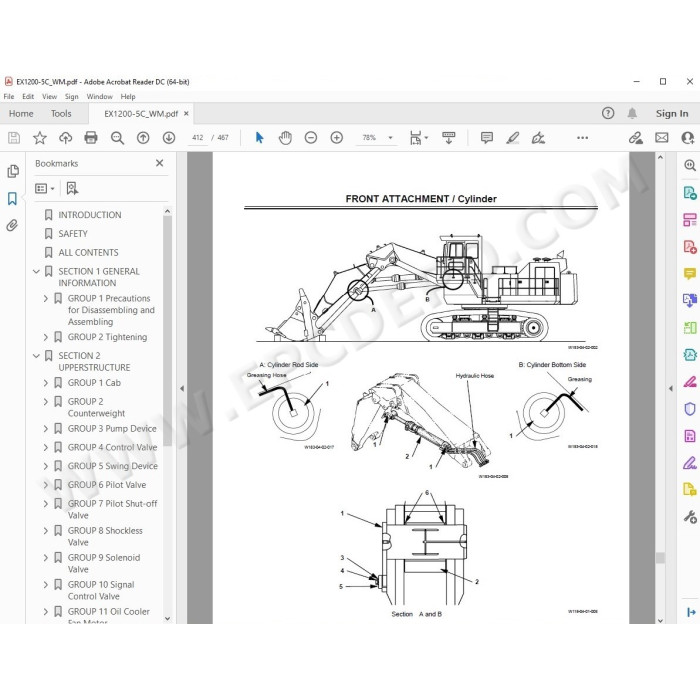Open the View menu
The image size is (700, 700).
tap(49, 96)
